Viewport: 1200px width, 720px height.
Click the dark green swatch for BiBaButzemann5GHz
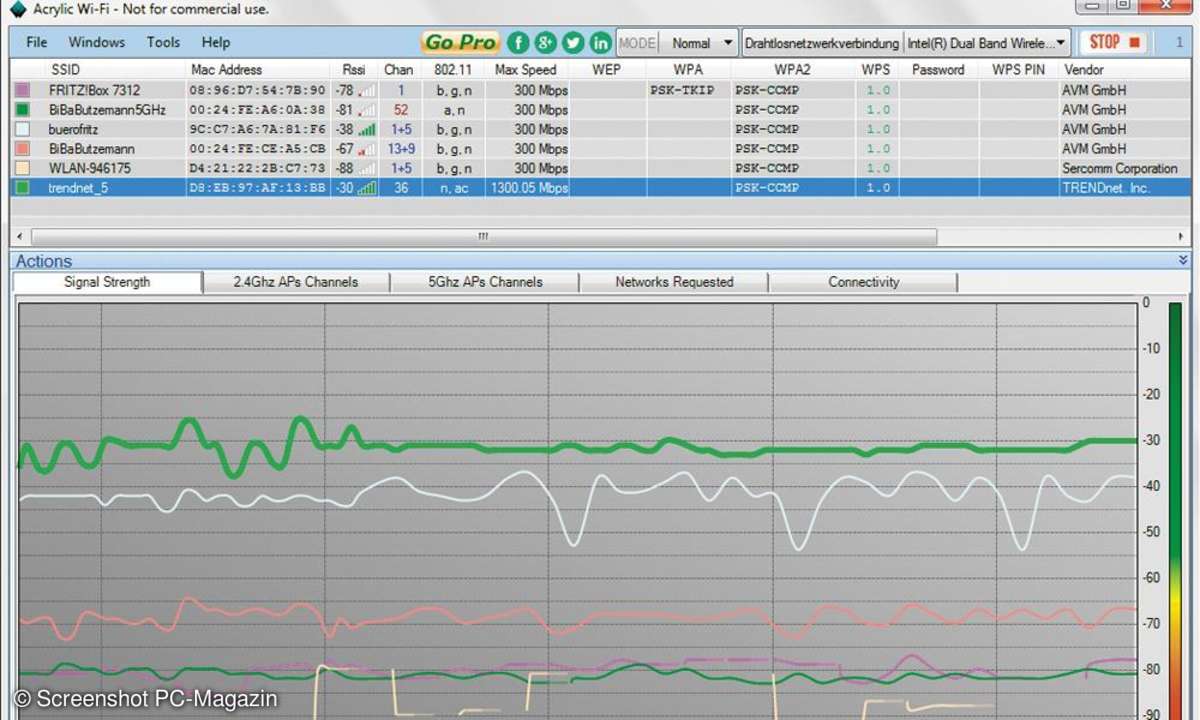[23, 110]
